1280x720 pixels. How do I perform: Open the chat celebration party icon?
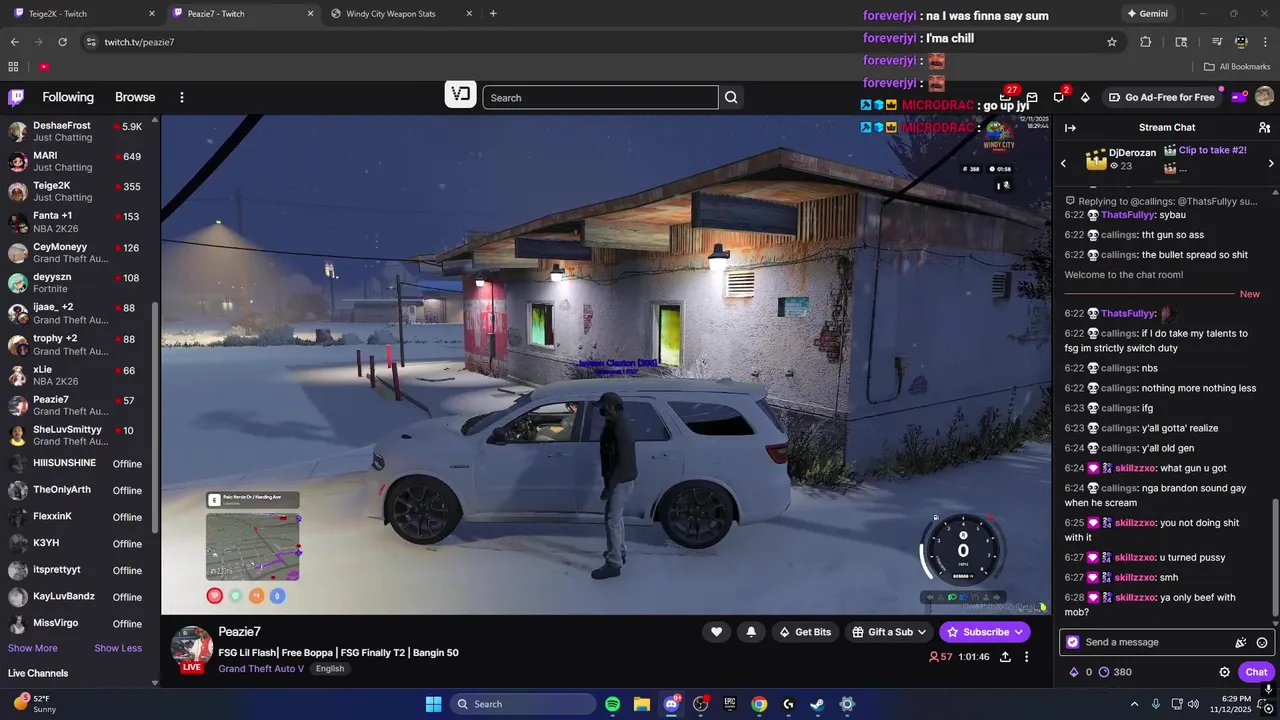coord(1241,642)
